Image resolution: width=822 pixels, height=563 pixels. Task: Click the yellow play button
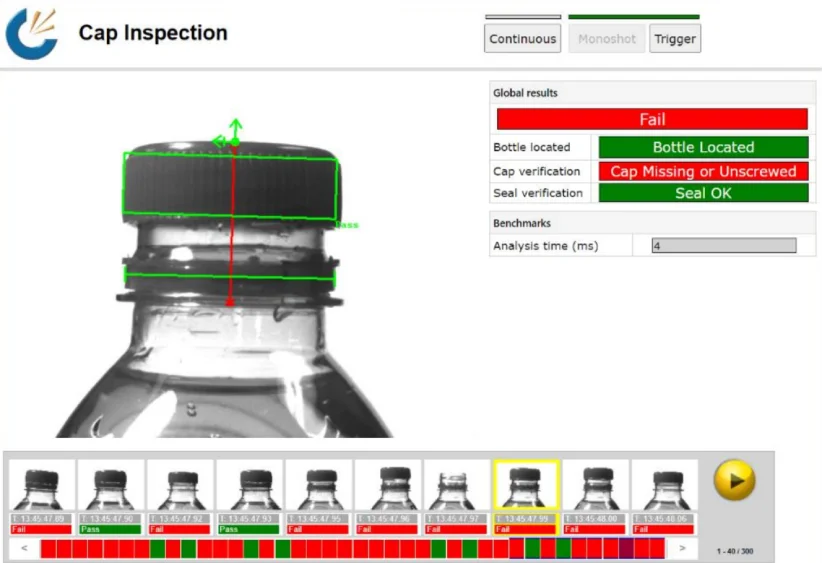734,481
